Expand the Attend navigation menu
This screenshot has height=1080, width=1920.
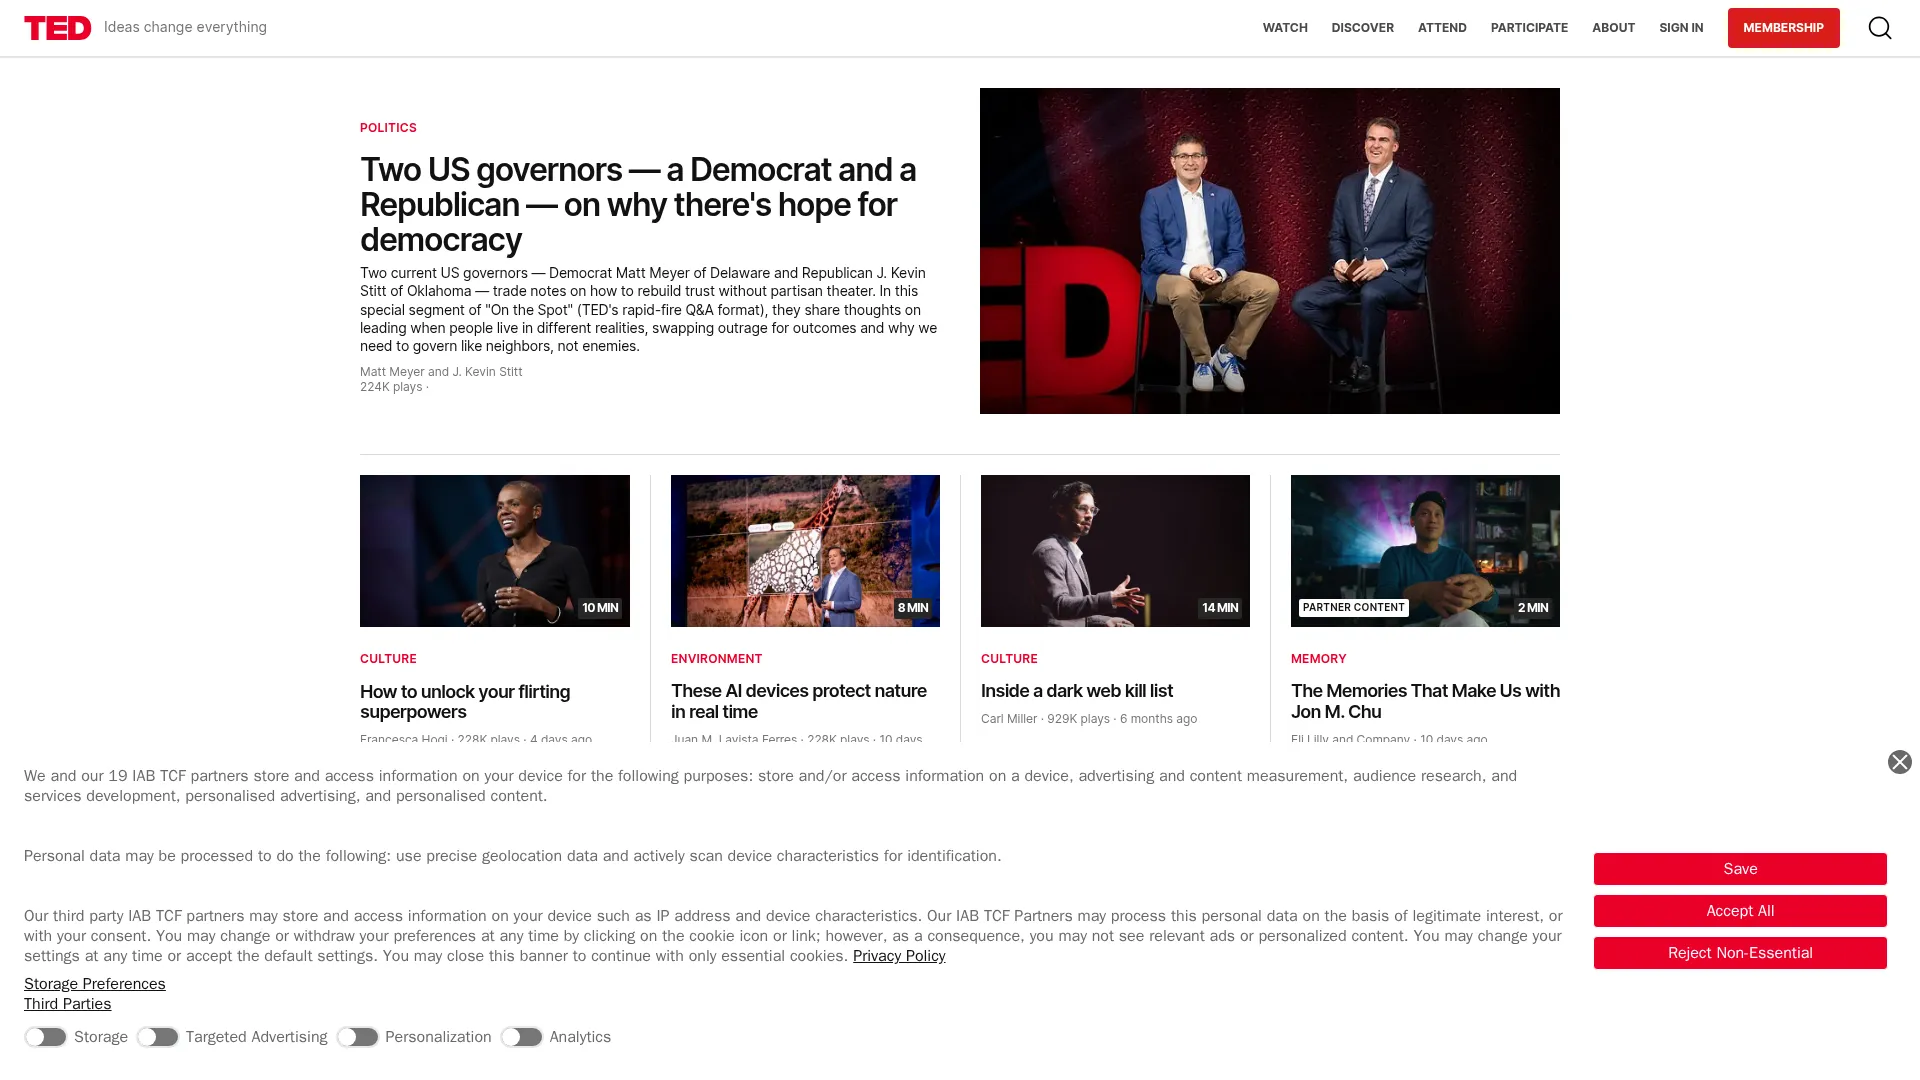tap(1441, 28)
